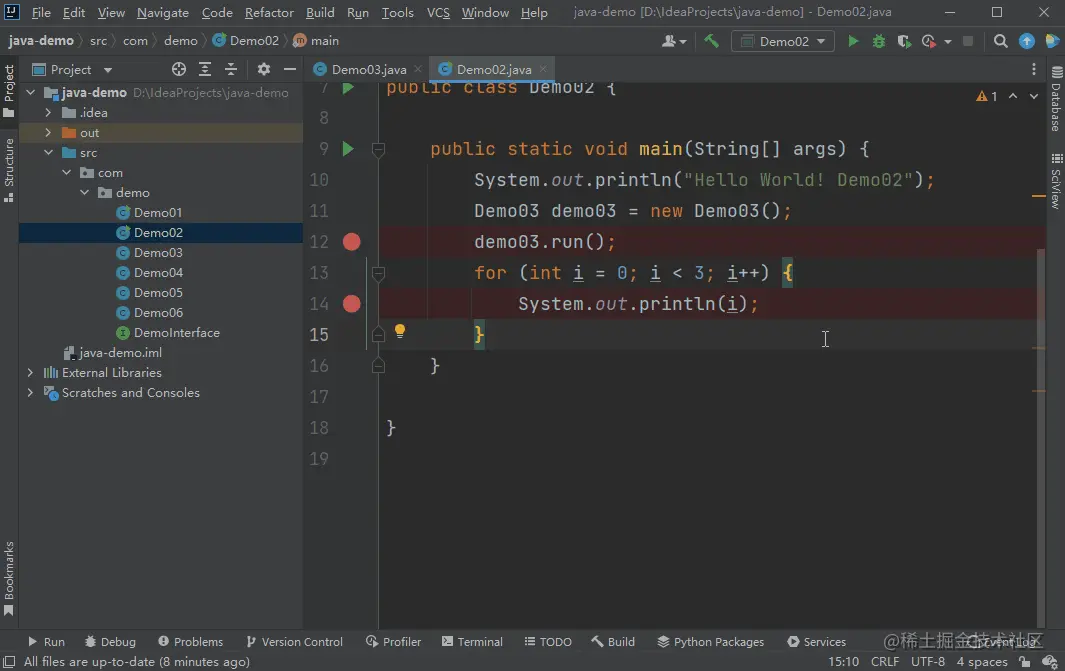Image resolution: width=1065 pixels, height=671 pixels.
Task: Open the Debug tool window
Action: (110, 642)
